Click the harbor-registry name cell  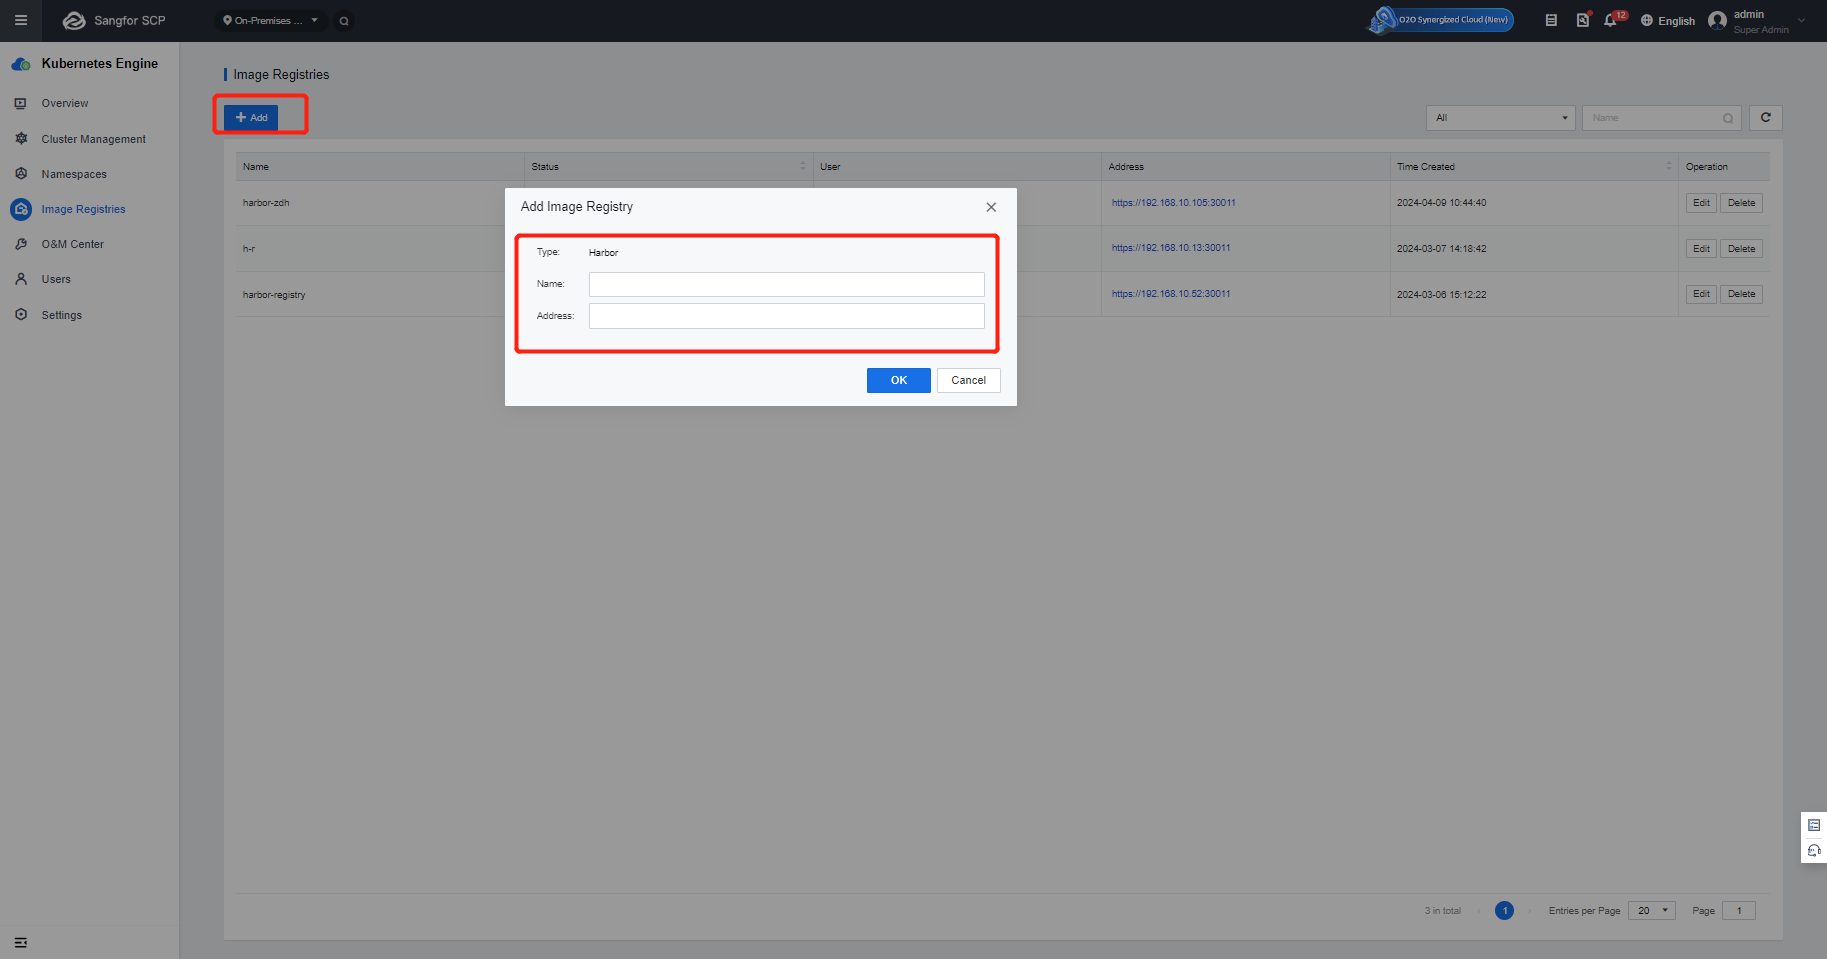[274, 295]
